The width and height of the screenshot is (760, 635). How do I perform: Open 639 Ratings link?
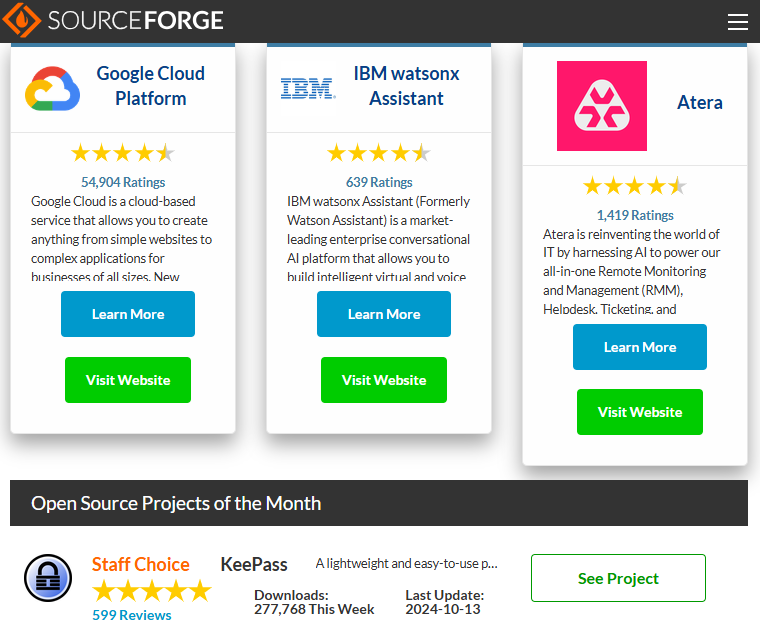(x=379, y=182)
